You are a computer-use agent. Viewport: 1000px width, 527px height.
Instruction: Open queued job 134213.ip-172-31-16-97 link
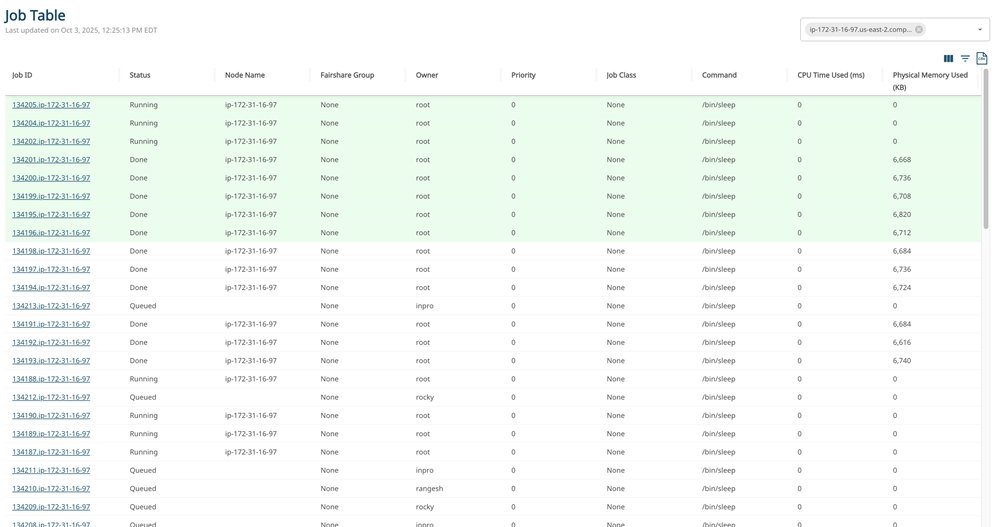point(51,306)
